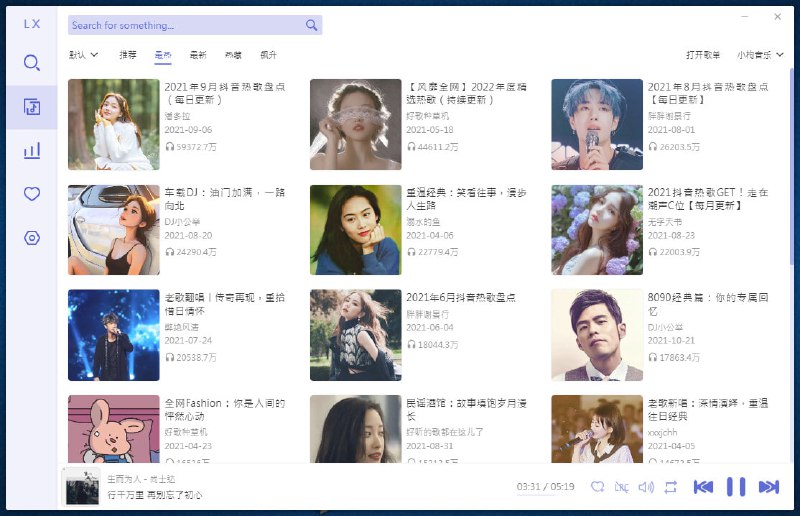Toggle the desktop lyrics display
Viewport: 800px width, 516px height.
pyautogui.click(x=622, y=487)
